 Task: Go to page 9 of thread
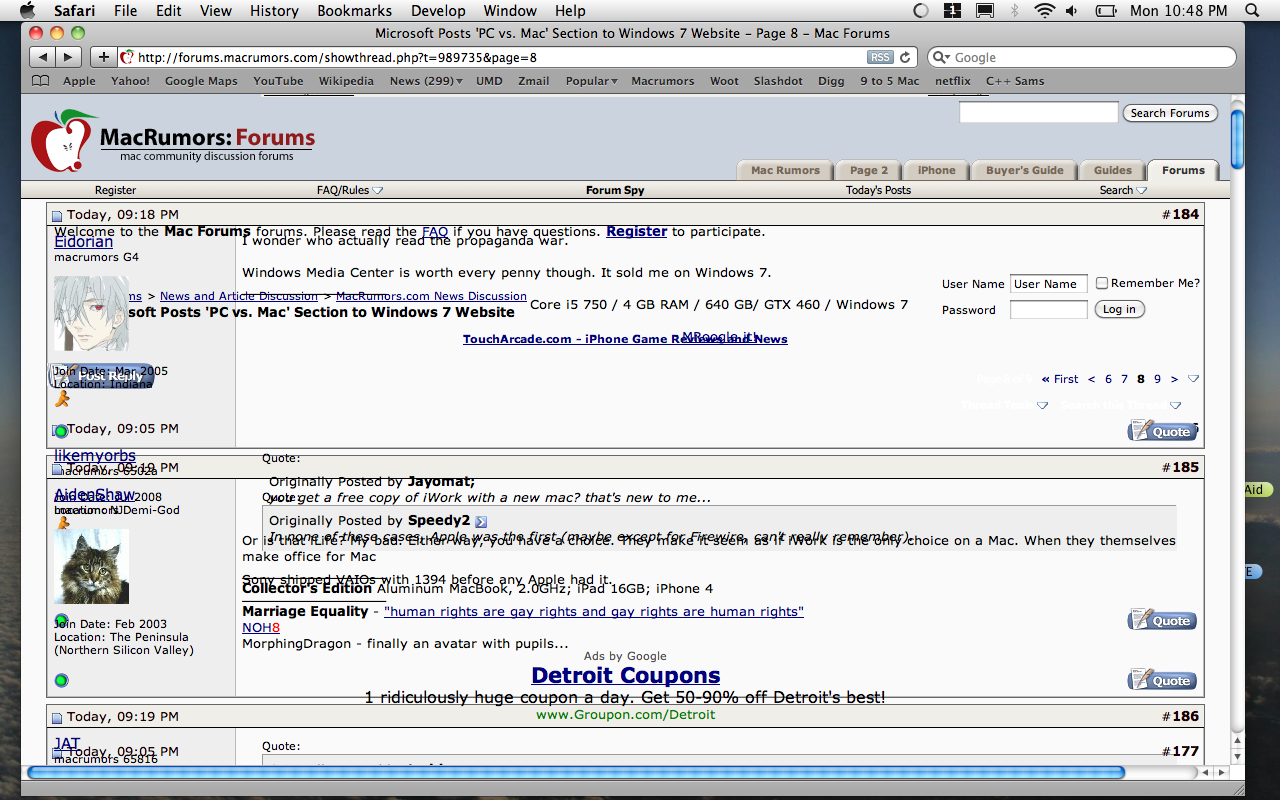coord(1157,379)
